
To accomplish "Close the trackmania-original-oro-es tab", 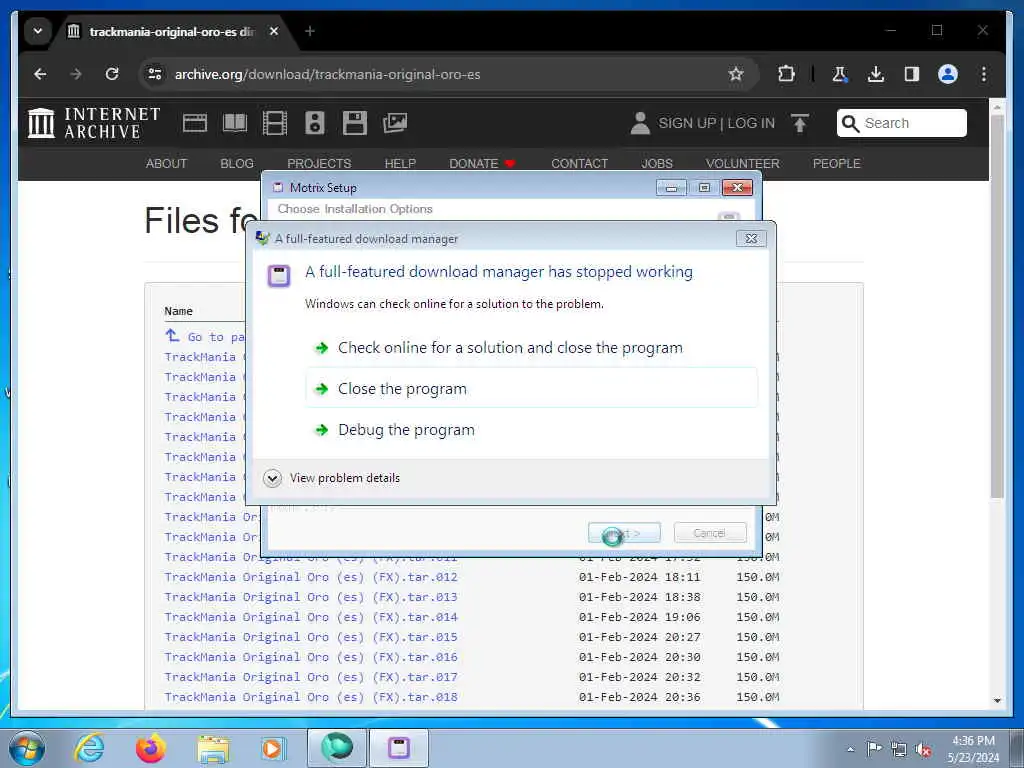I will point(274,31).
